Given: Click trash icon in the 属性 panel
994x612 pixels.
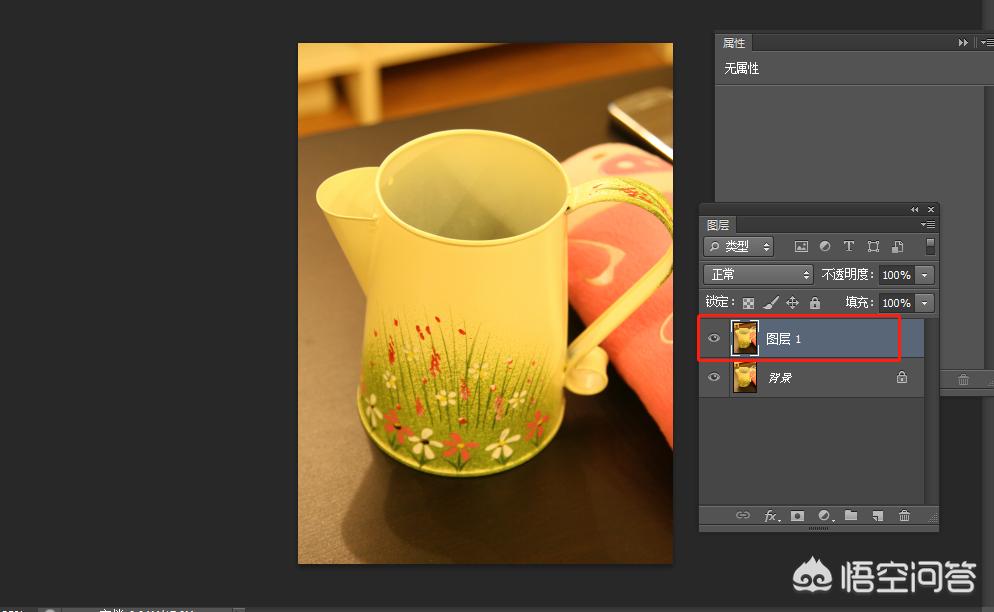Looking at the screenshot, I should pyautogui.click(x=963, y=380).
